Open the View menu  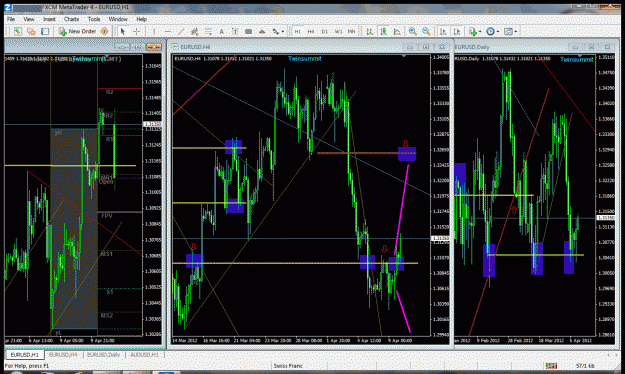pyautogui.click(x=29, y=19)
